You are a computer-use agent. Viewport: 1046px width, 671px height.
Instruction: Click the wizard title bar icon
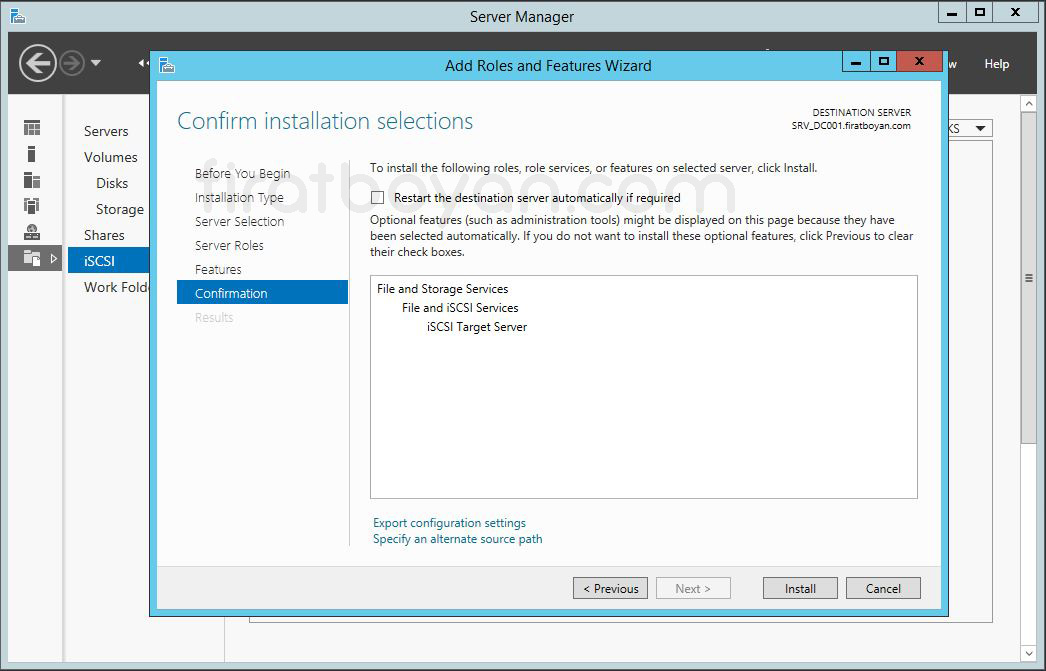pos(167,65)
